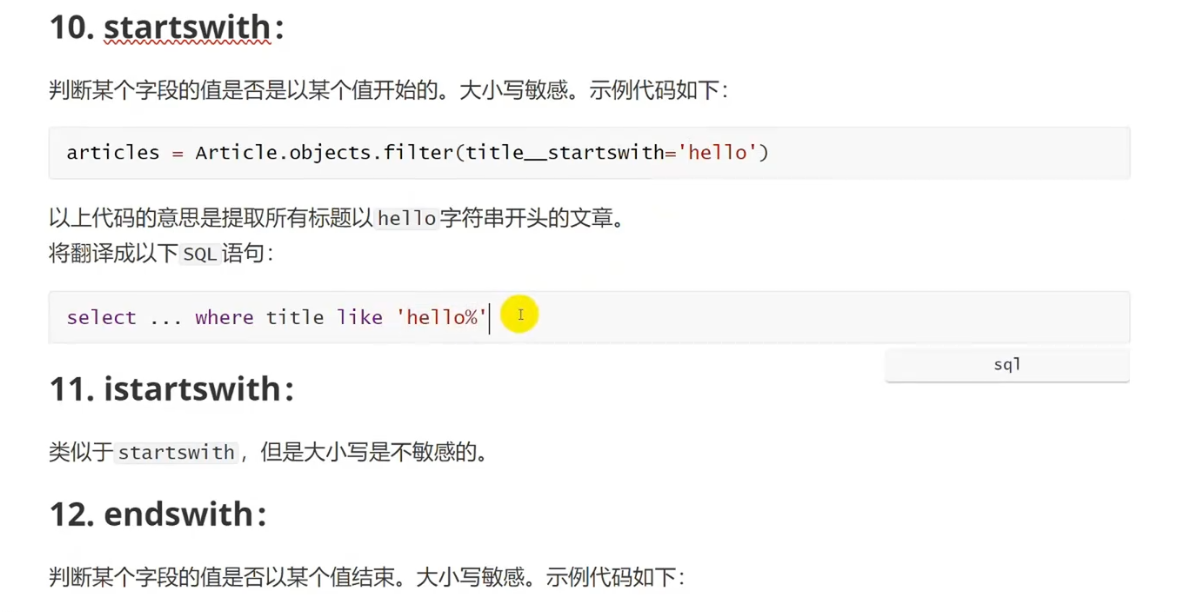Click the line 将翻译成以下 SQL 语句
Image resolution: width=1195 pixels, height=612 pixels.
161,254
